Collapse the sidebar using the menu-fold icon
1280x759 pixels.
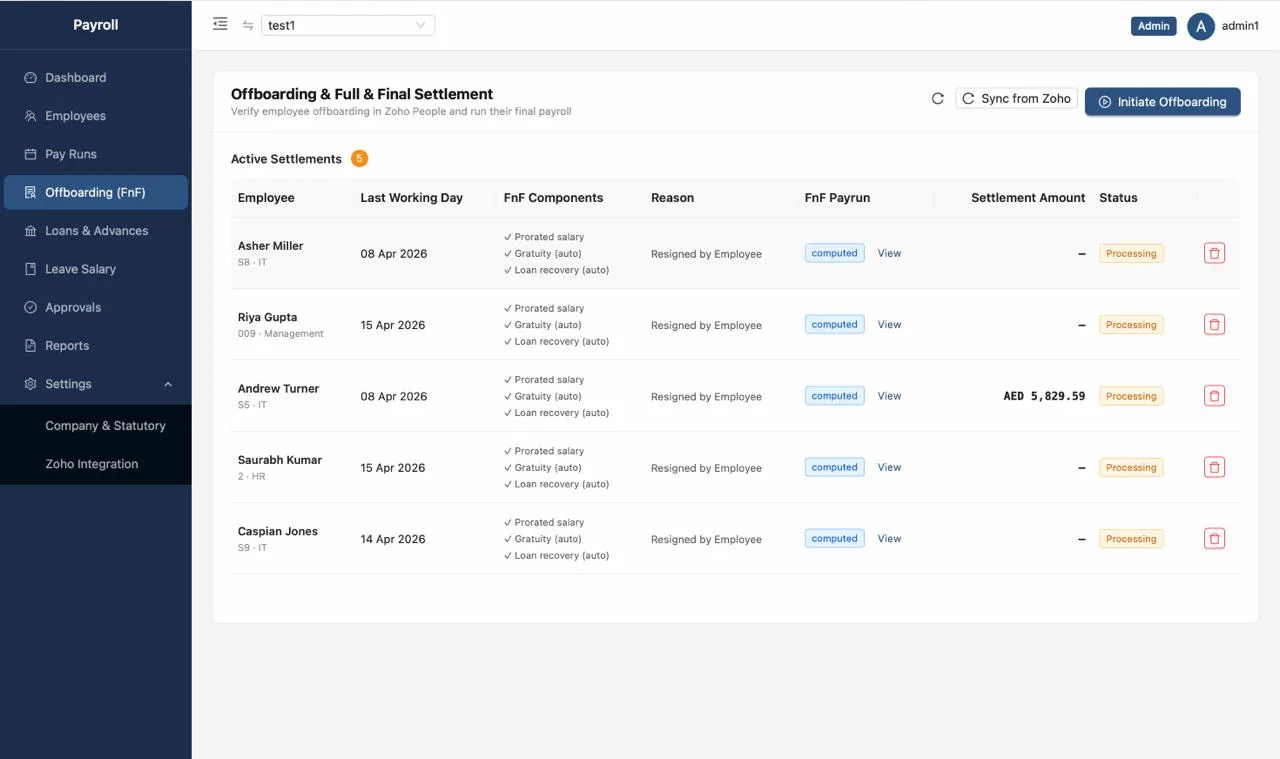pos(221,24)
